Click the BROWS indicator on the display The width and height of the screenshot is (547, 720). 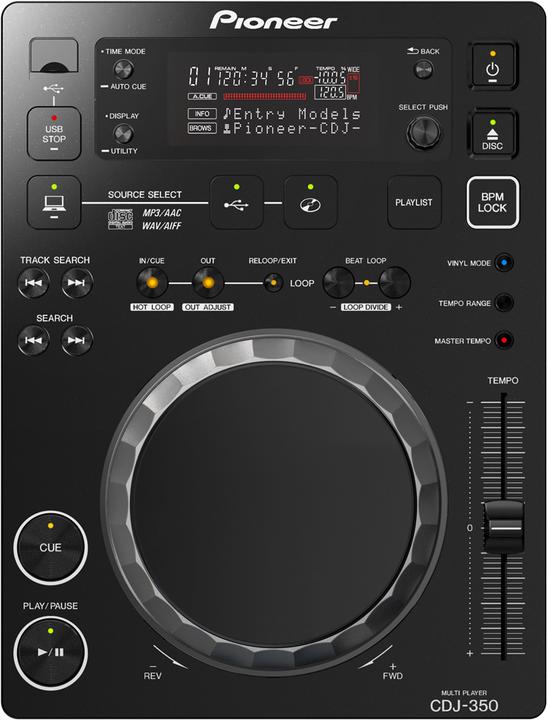tap(202, 128)
